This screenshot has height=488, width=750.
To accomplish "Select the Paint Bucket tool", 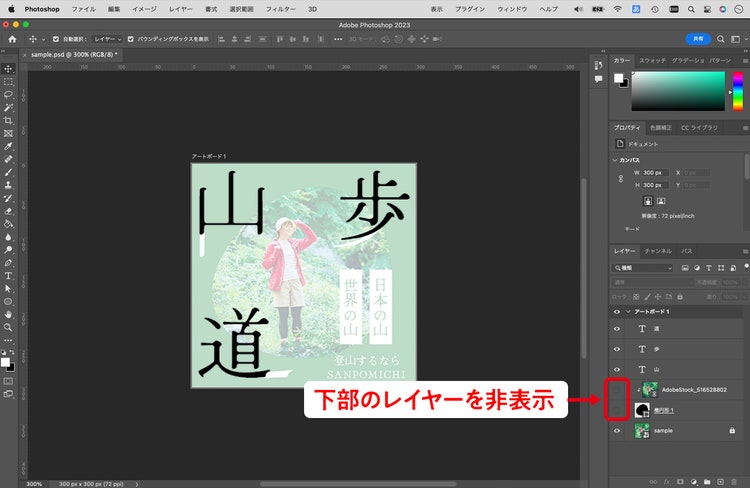I will [8, 224].
